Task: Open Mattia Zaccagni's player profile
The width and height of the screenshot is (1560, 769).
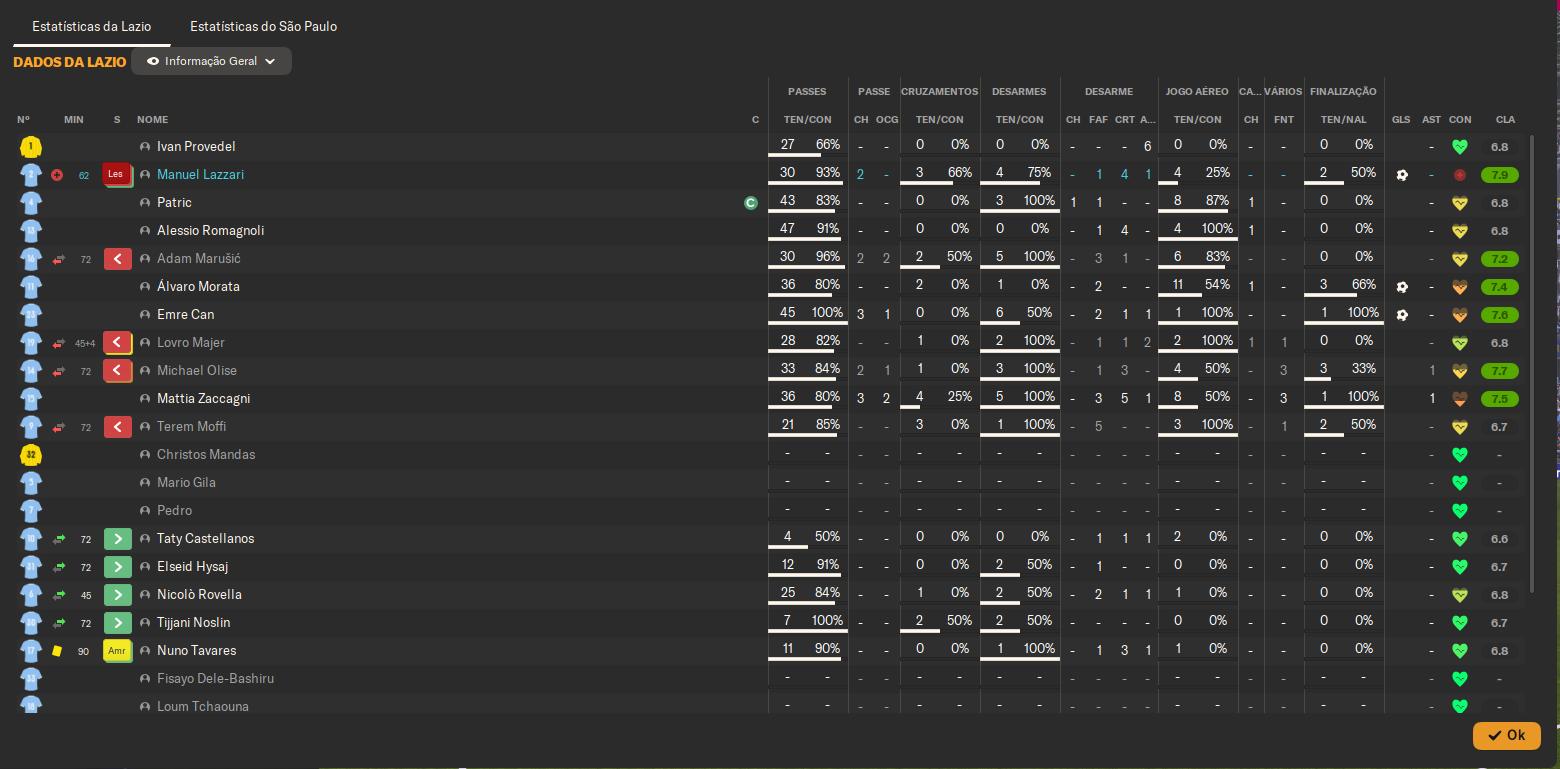Action: pyautogui.click(x=204, y=399)
